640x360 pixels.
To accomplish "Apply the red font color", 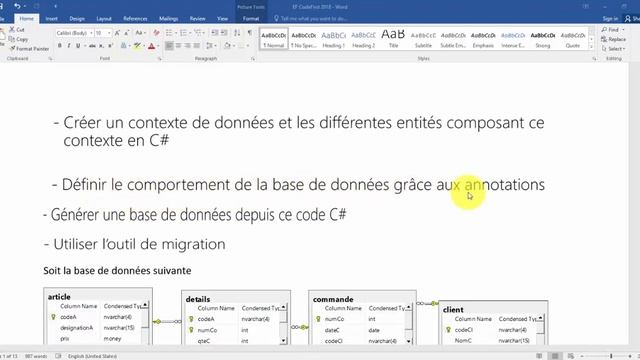I will [x=152, y=46].
